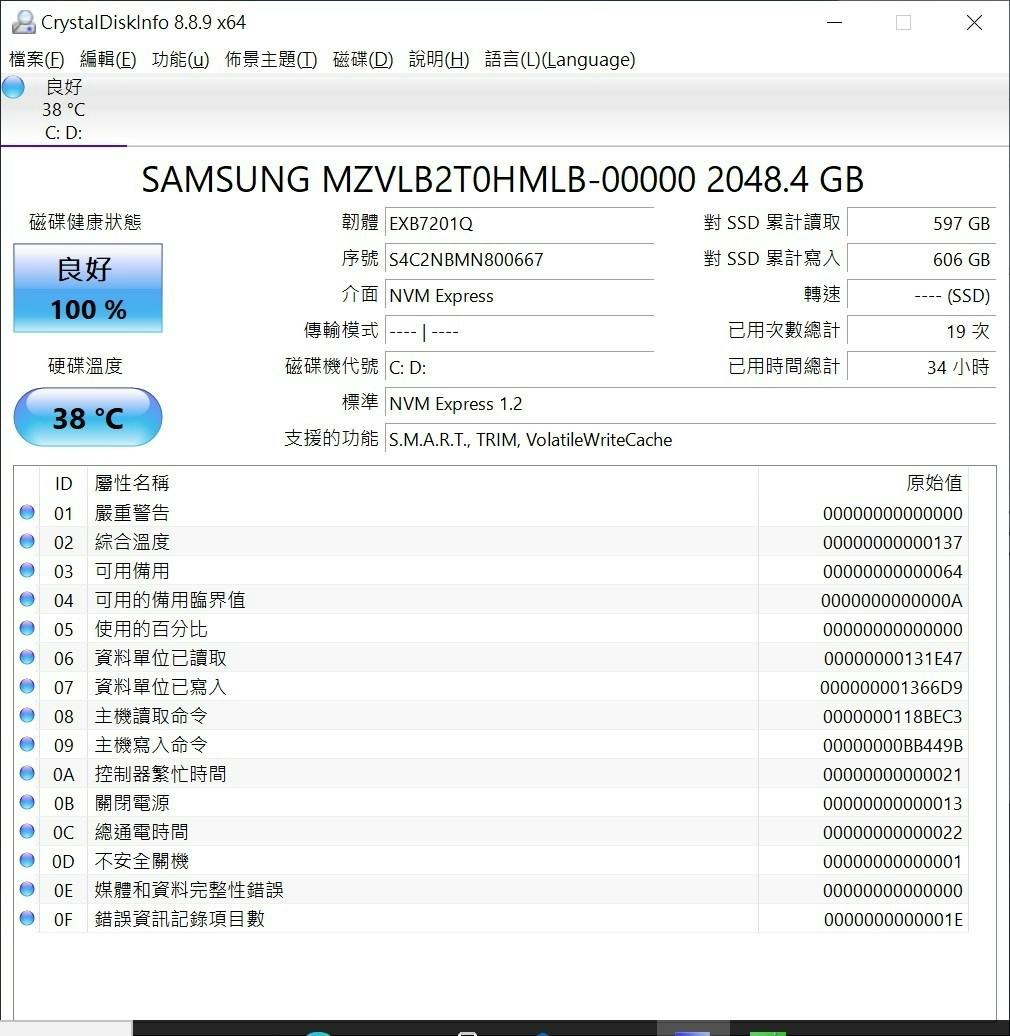Viewport: 1010px width, 1036px height.
Task: Open the 檔案(F) menu
Action: (x=36, y=59)
